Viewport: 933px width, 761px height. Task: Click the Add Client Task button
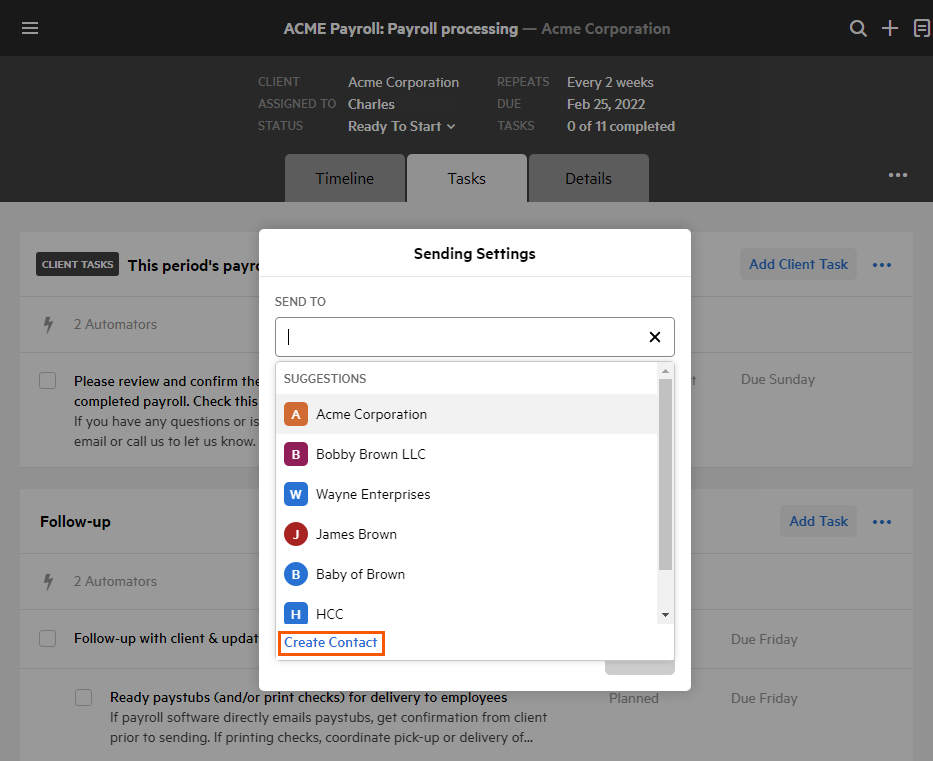coord(798,264)
